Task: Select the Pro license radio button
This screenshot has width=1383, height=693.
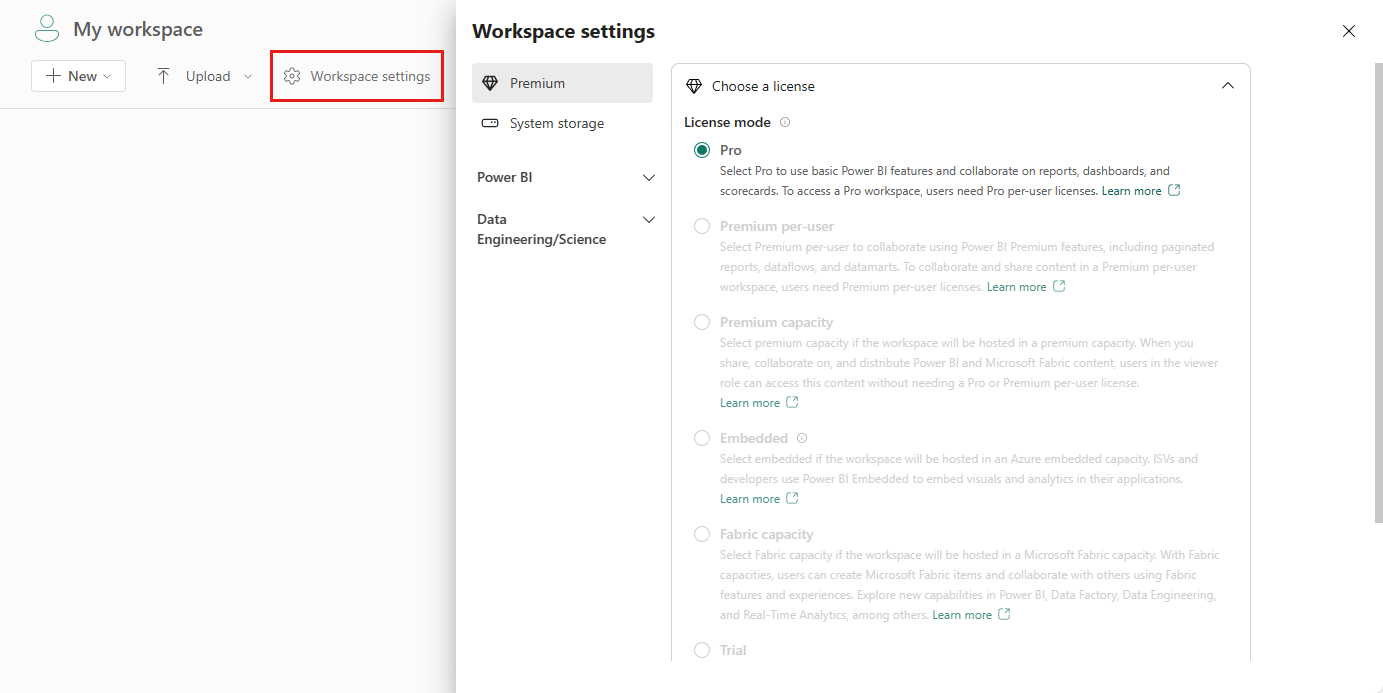Action: (x=702, y=150)
